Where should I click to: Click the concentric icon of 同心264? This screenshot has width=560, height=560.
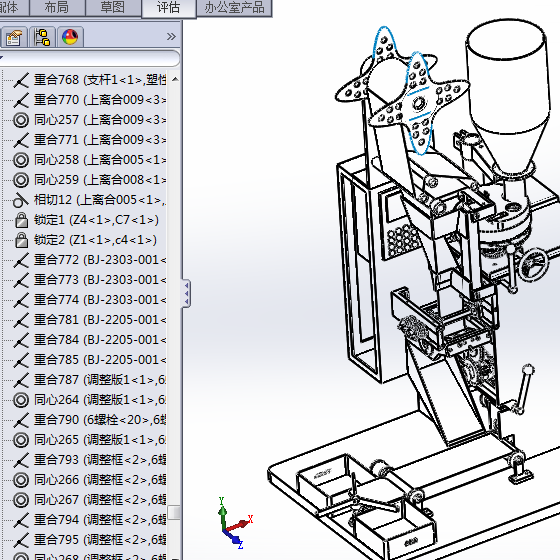tap(21, 400)
